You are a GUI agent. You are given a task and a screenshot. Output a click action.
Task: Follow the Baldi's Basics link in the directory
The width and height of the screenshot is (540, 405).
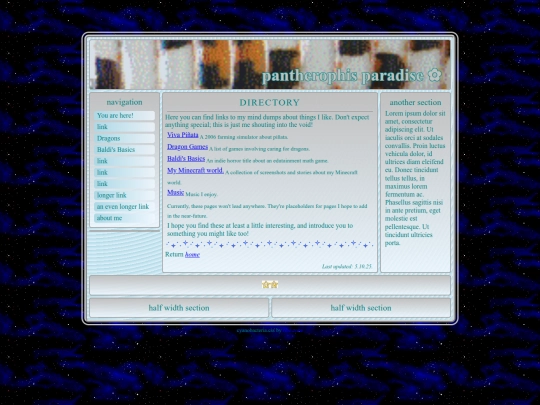[x=186, y=158]
